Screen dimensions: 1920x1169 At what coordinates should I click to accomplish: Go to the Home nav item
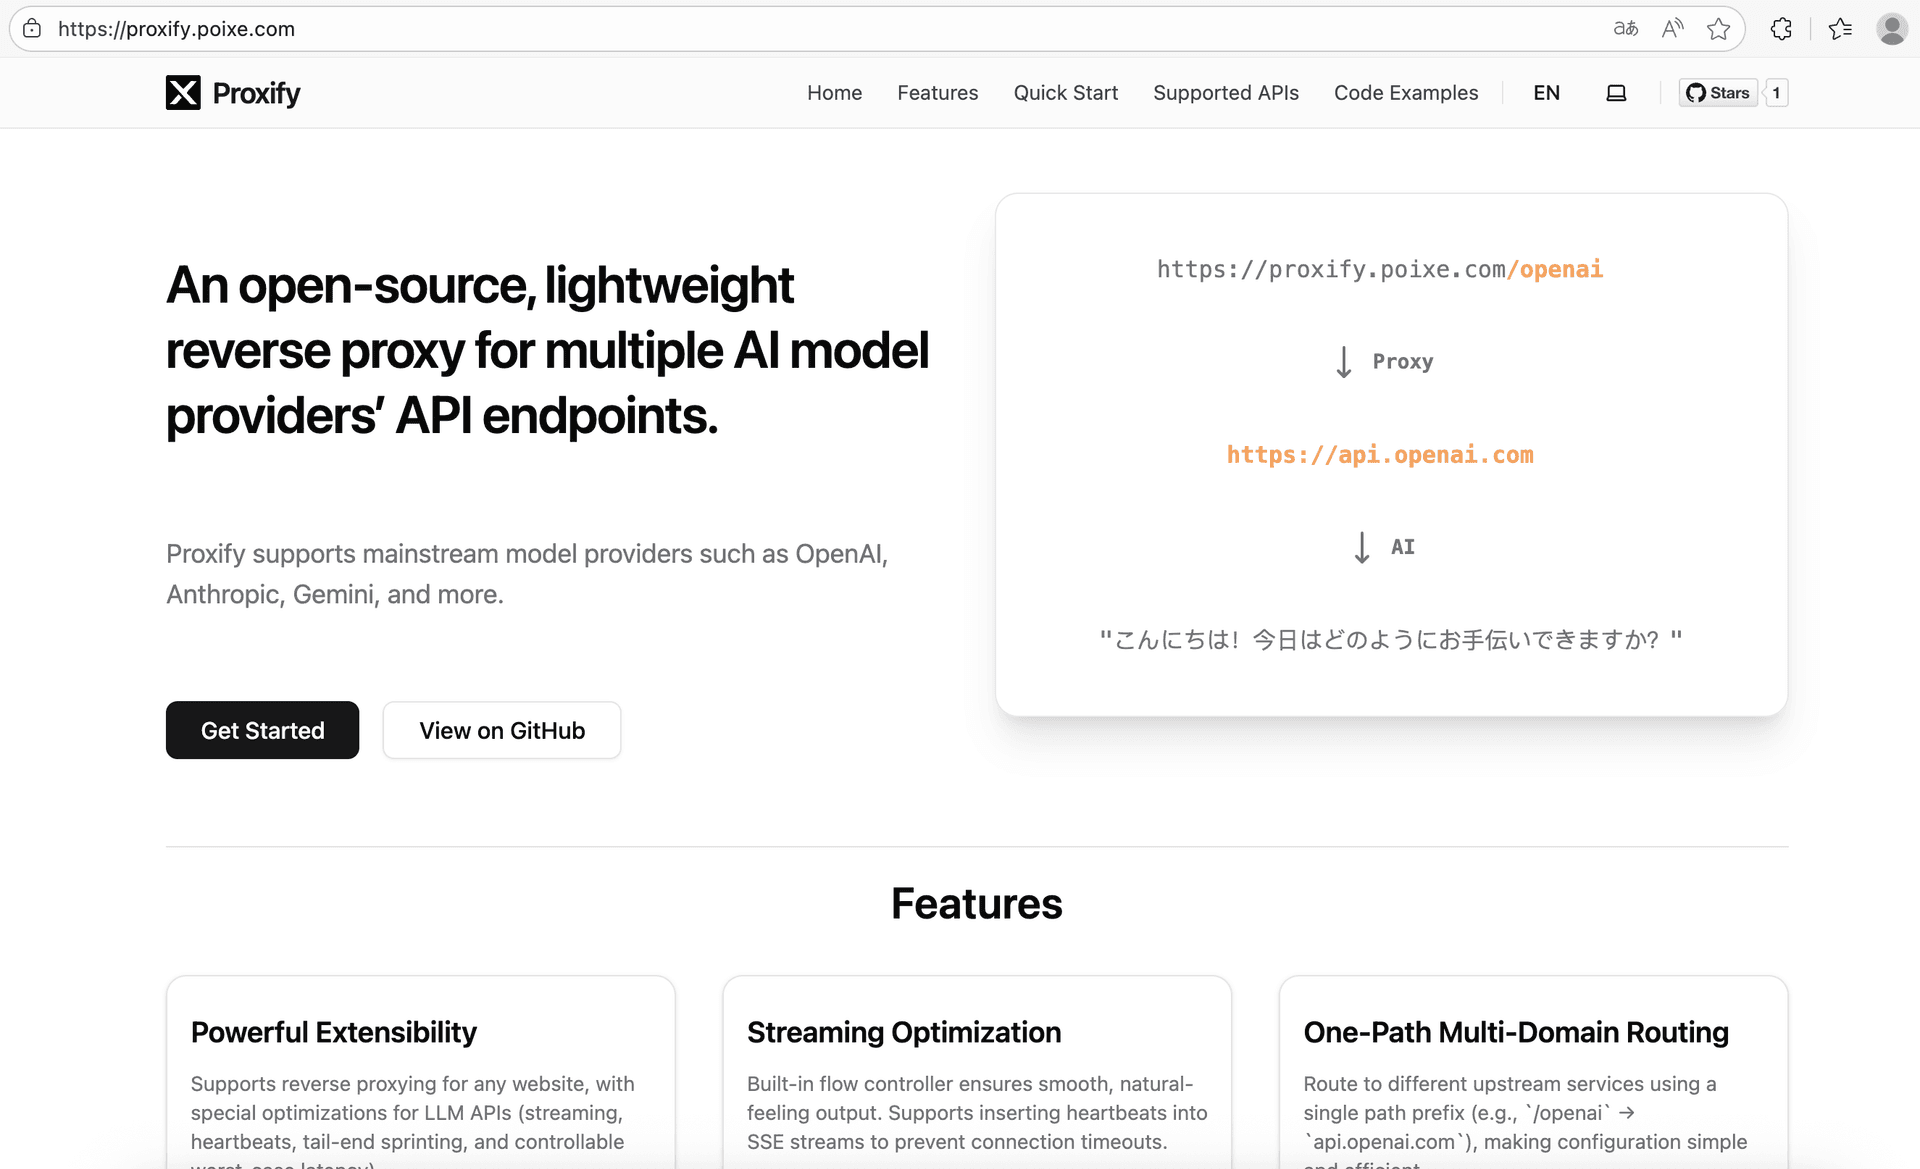[835, 93]
